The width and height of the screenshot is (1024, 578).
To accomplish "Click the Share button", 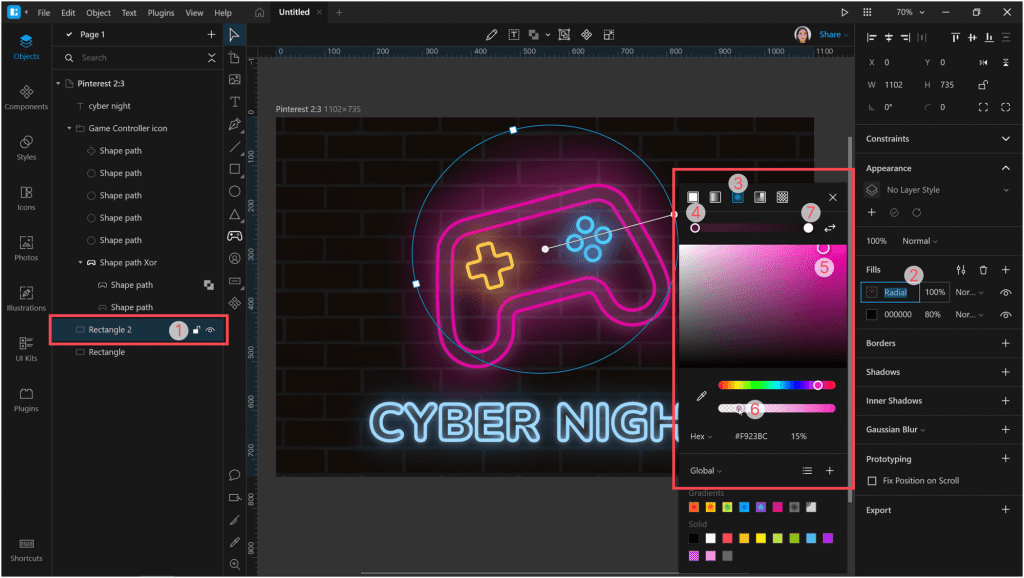I will click(833, 35).
